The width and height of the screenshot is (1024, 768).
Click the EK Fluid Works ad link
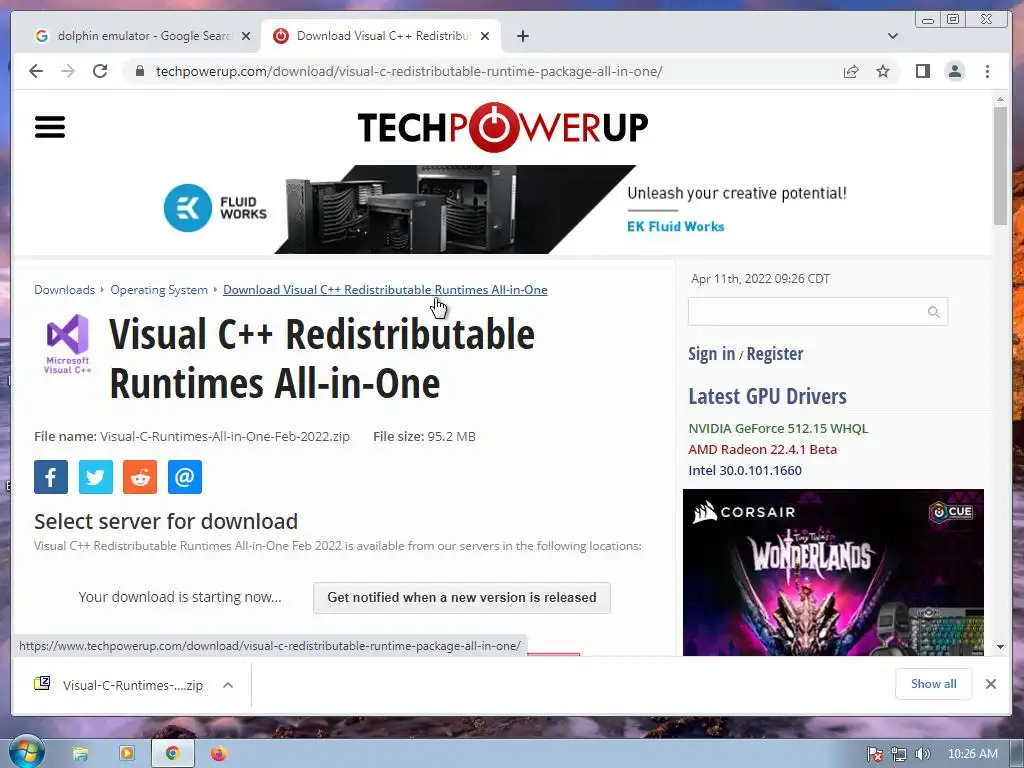coord(675,227)
